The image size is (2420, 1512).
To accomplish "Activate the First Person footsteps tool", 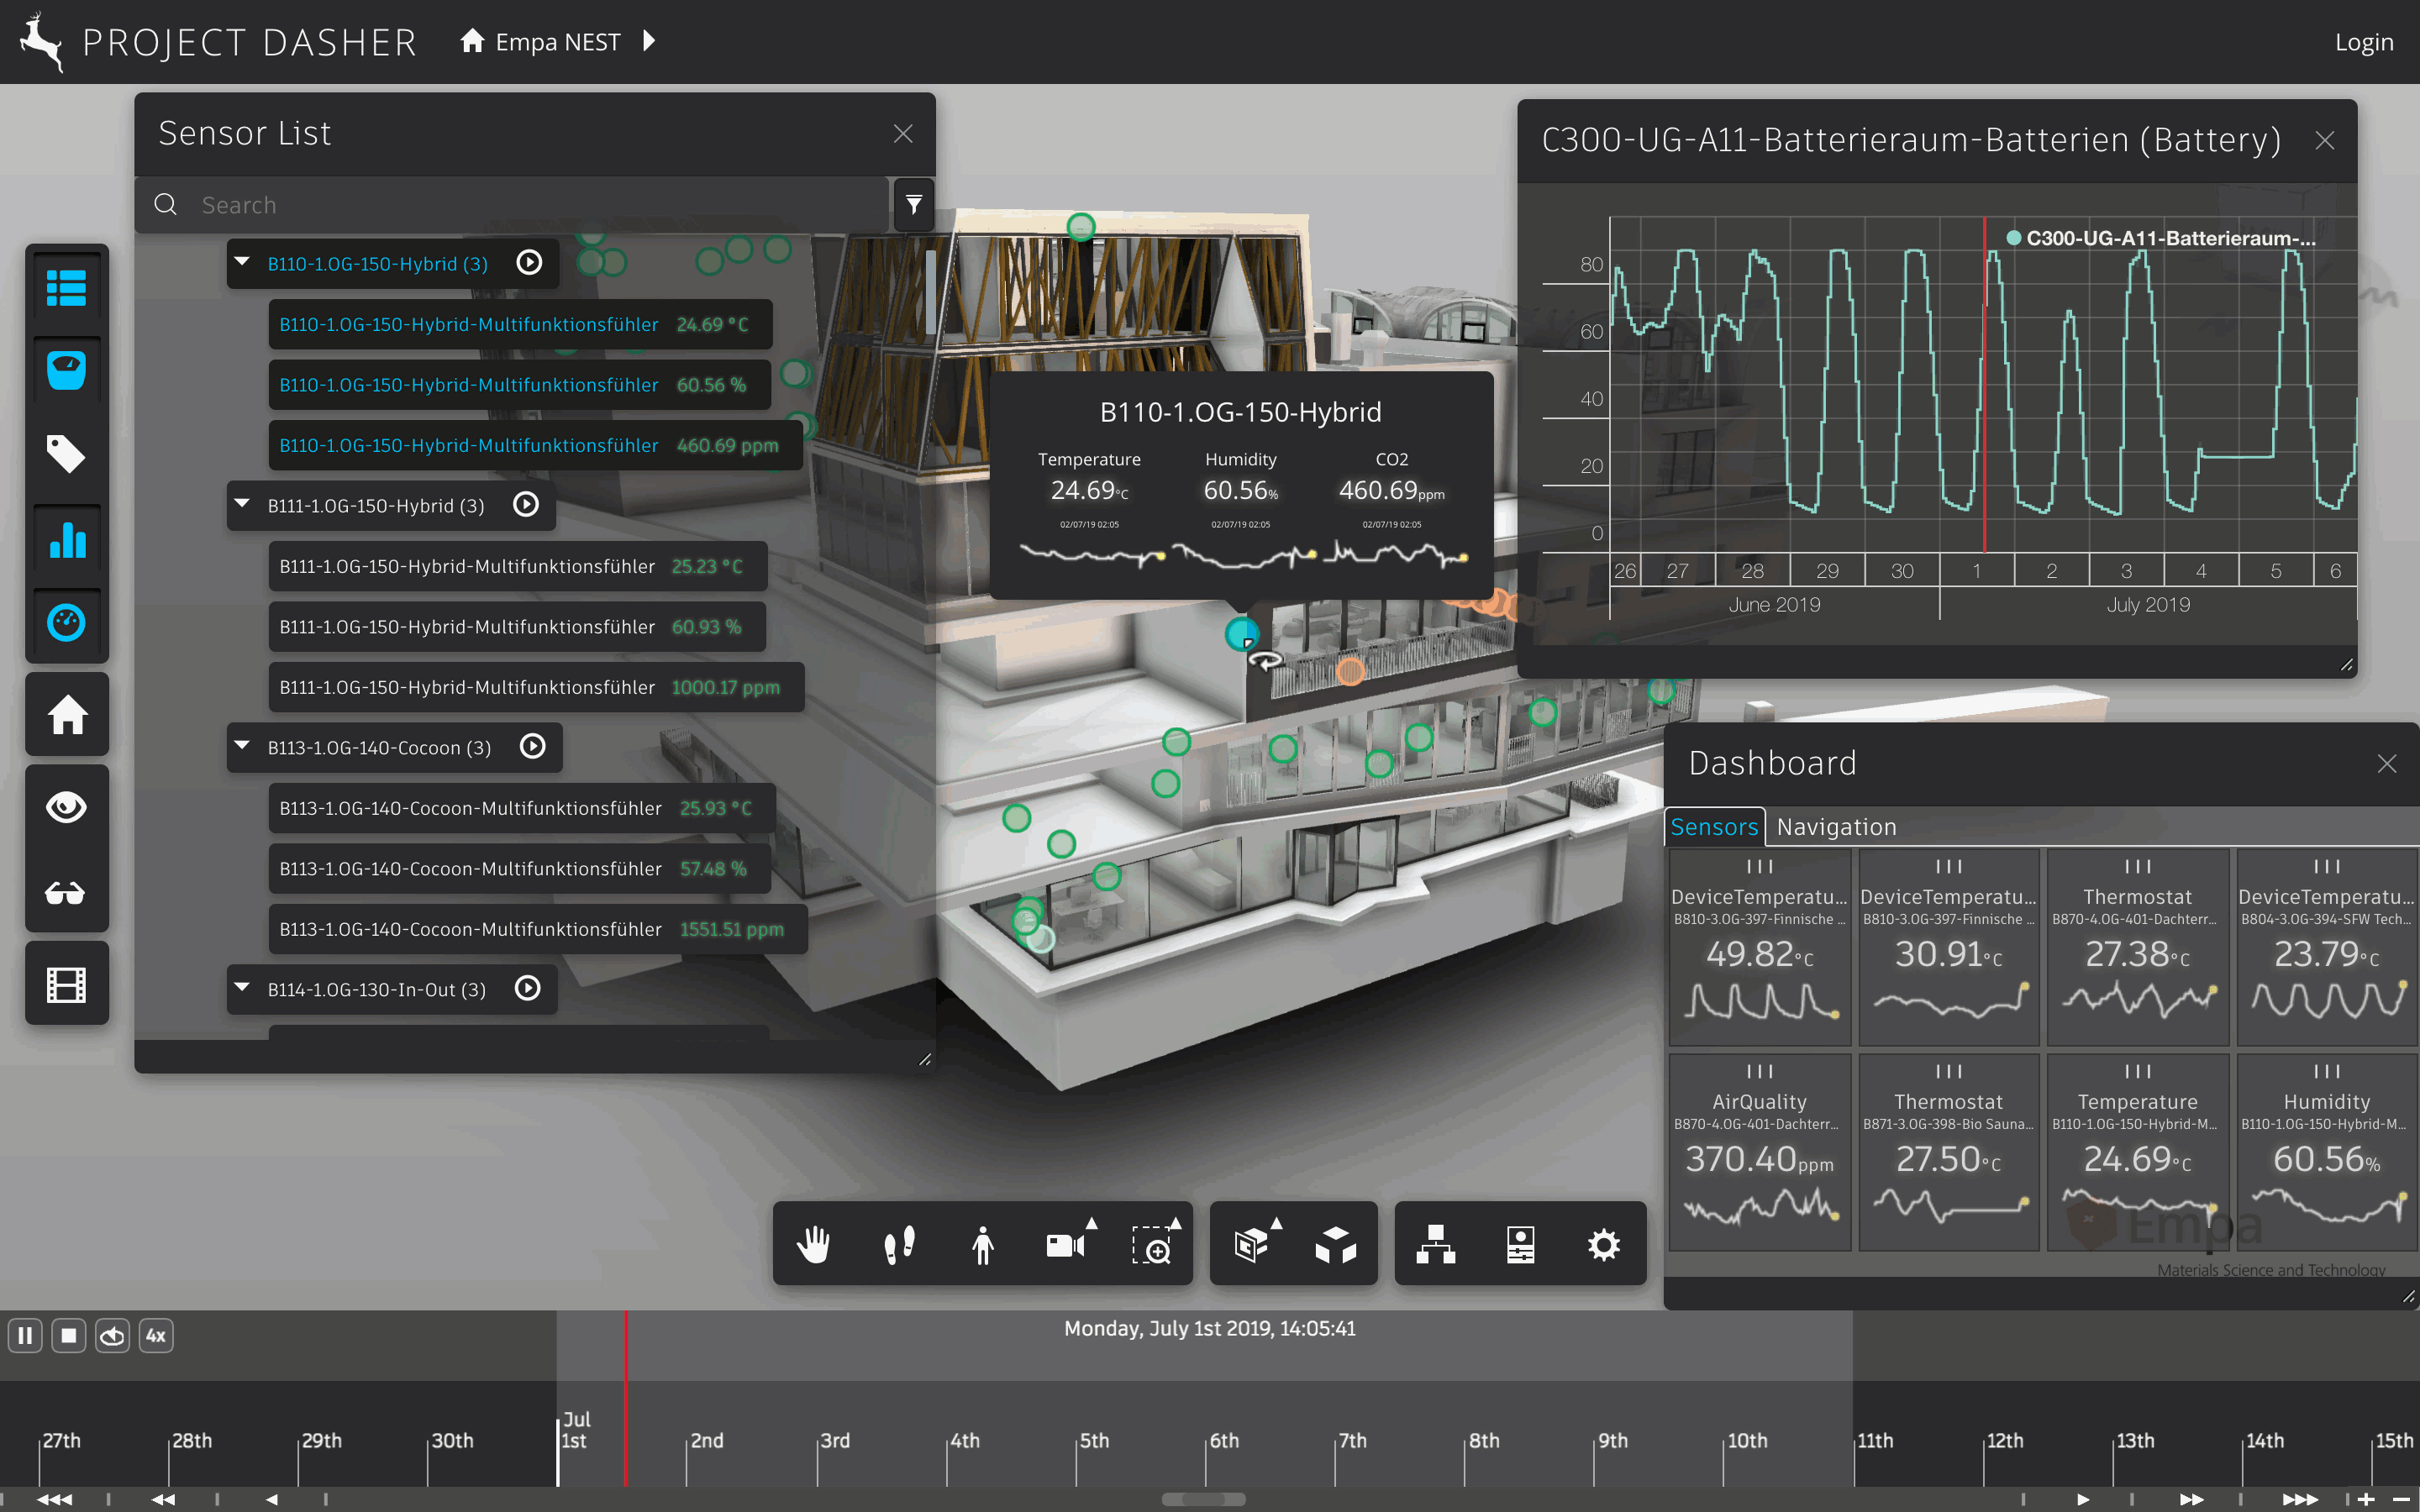I will click(898, 1245).
